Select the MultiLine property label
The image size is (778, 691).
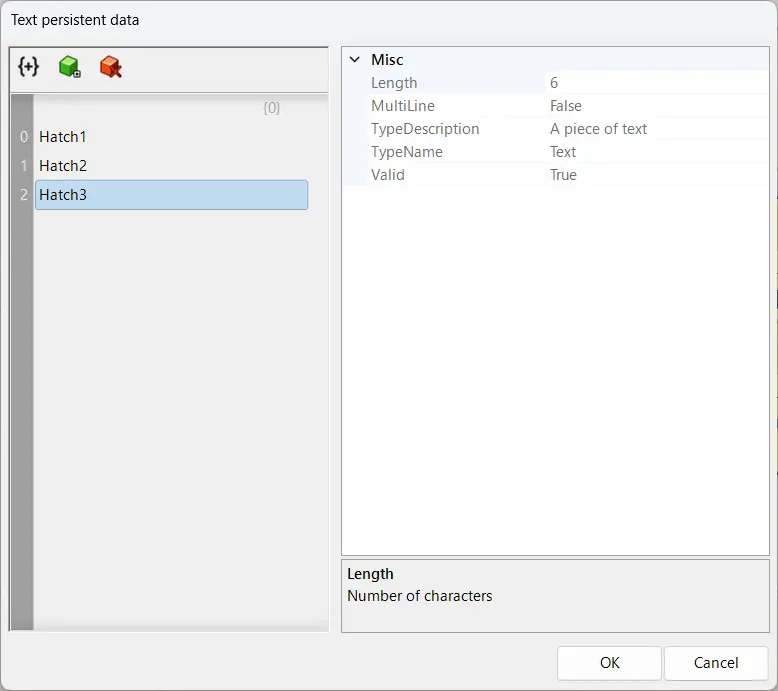pos(403,106)
